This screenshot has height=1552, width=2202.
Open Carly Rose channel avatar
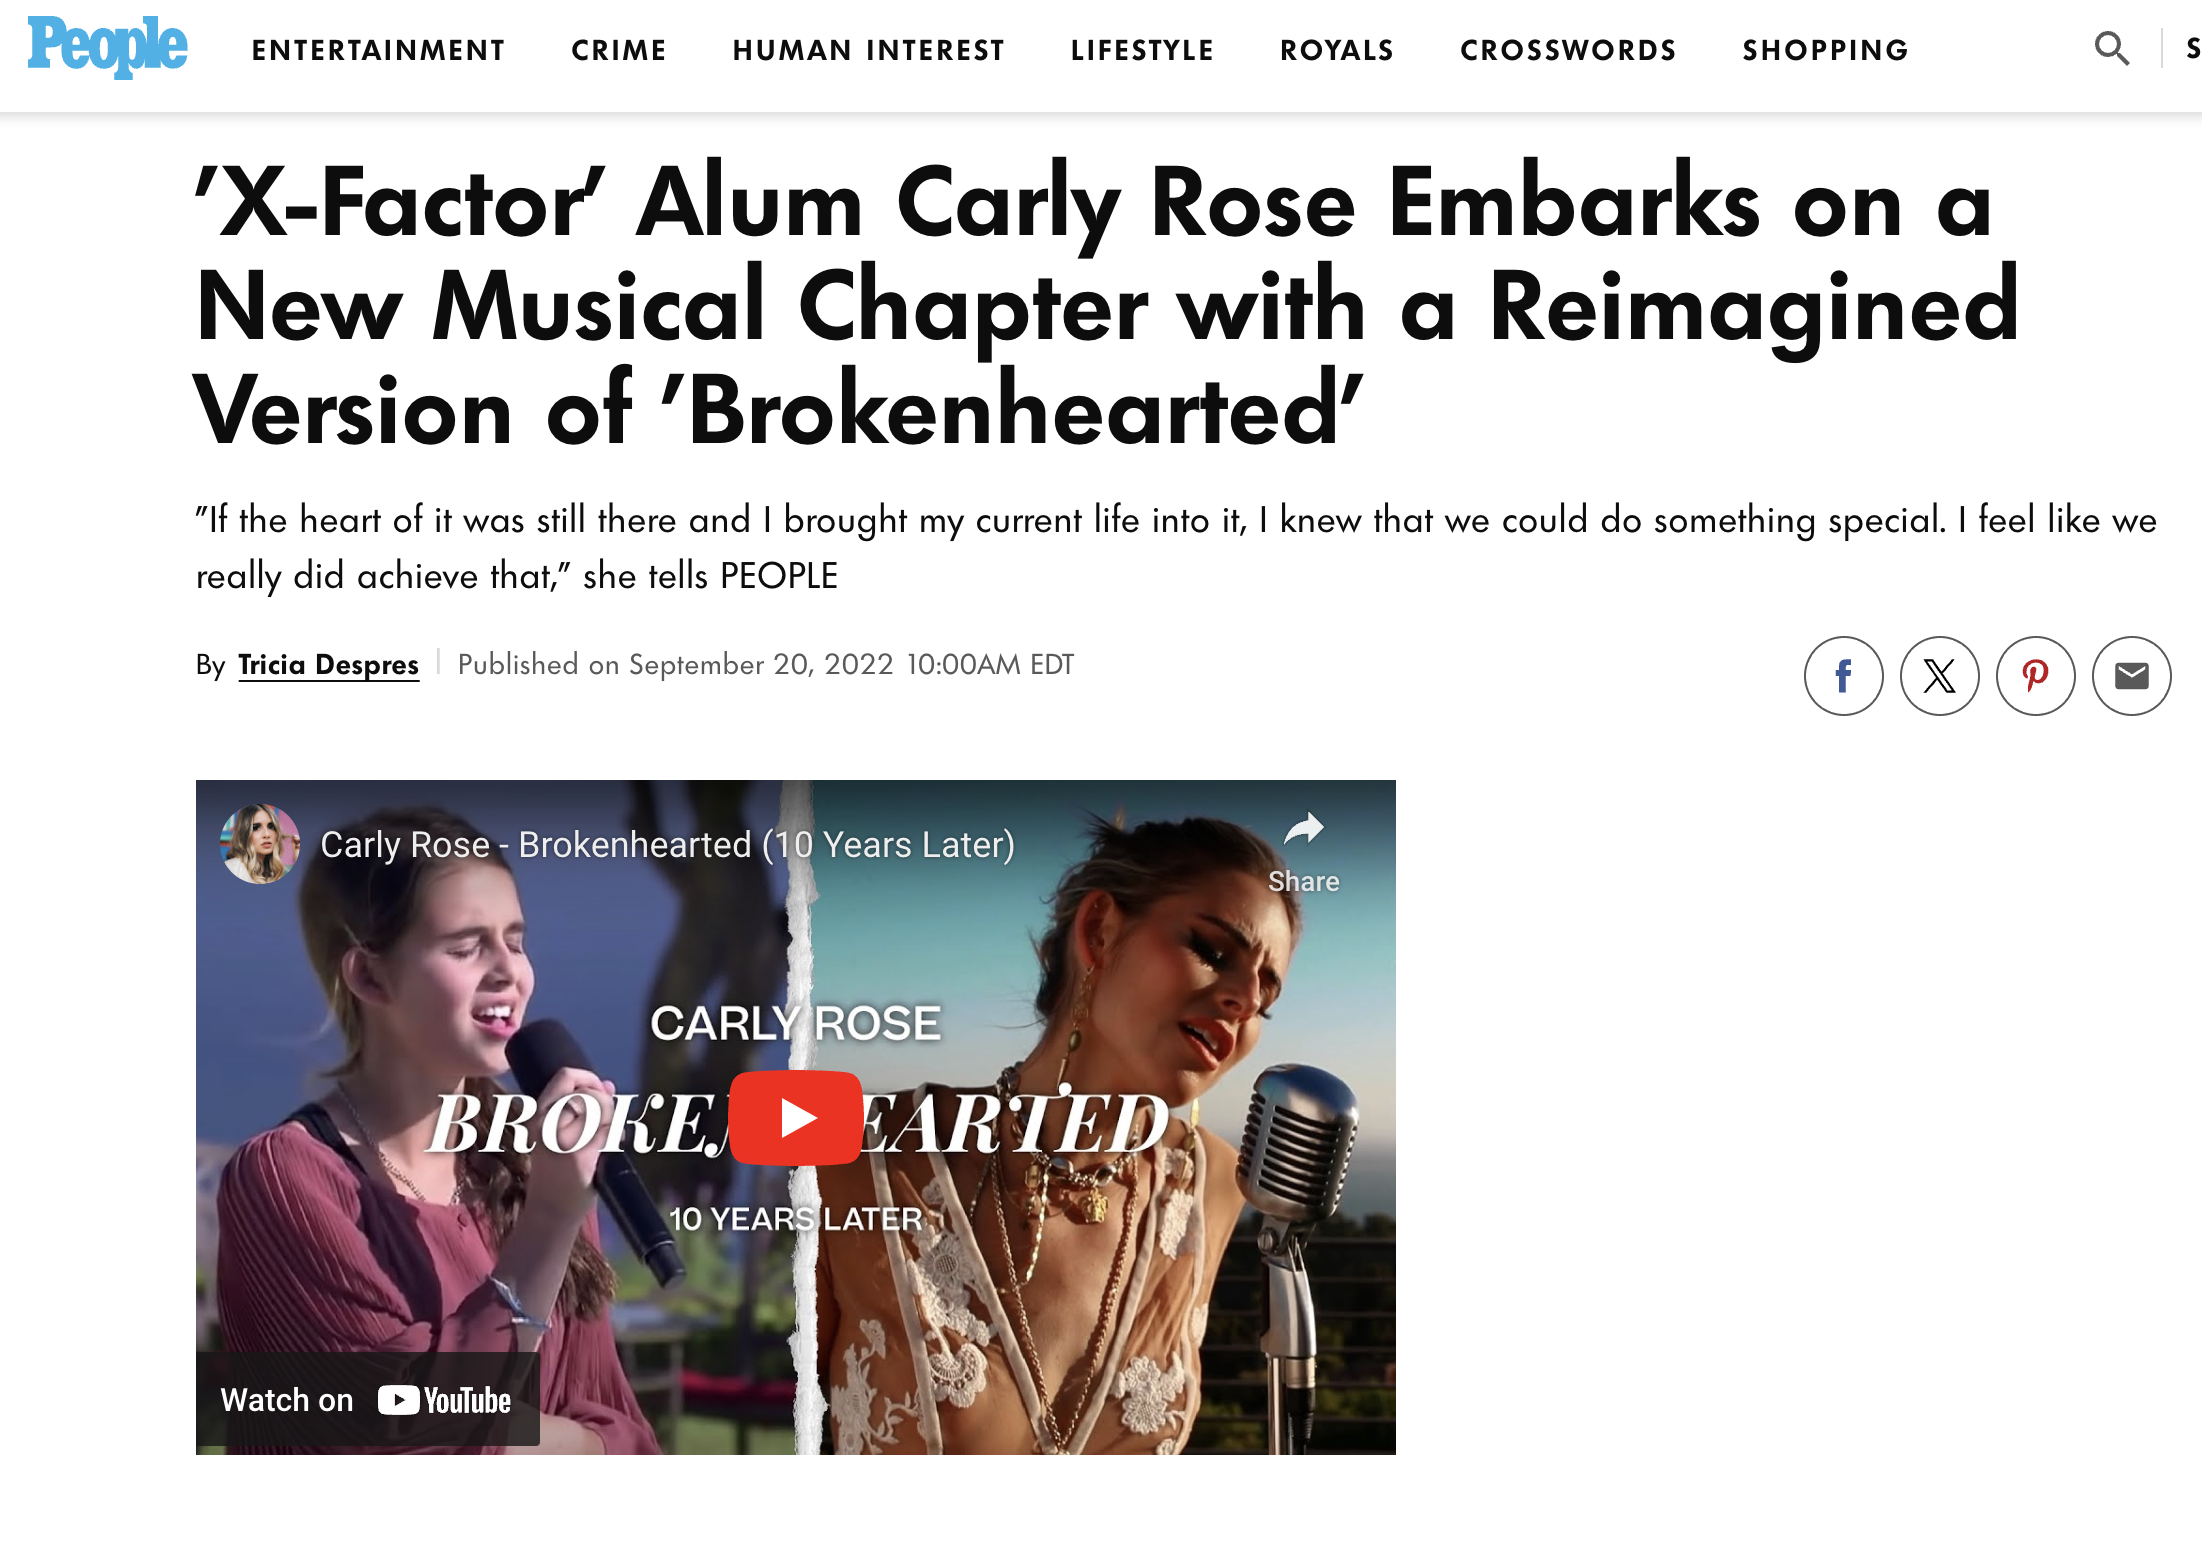tap(260, 844)
